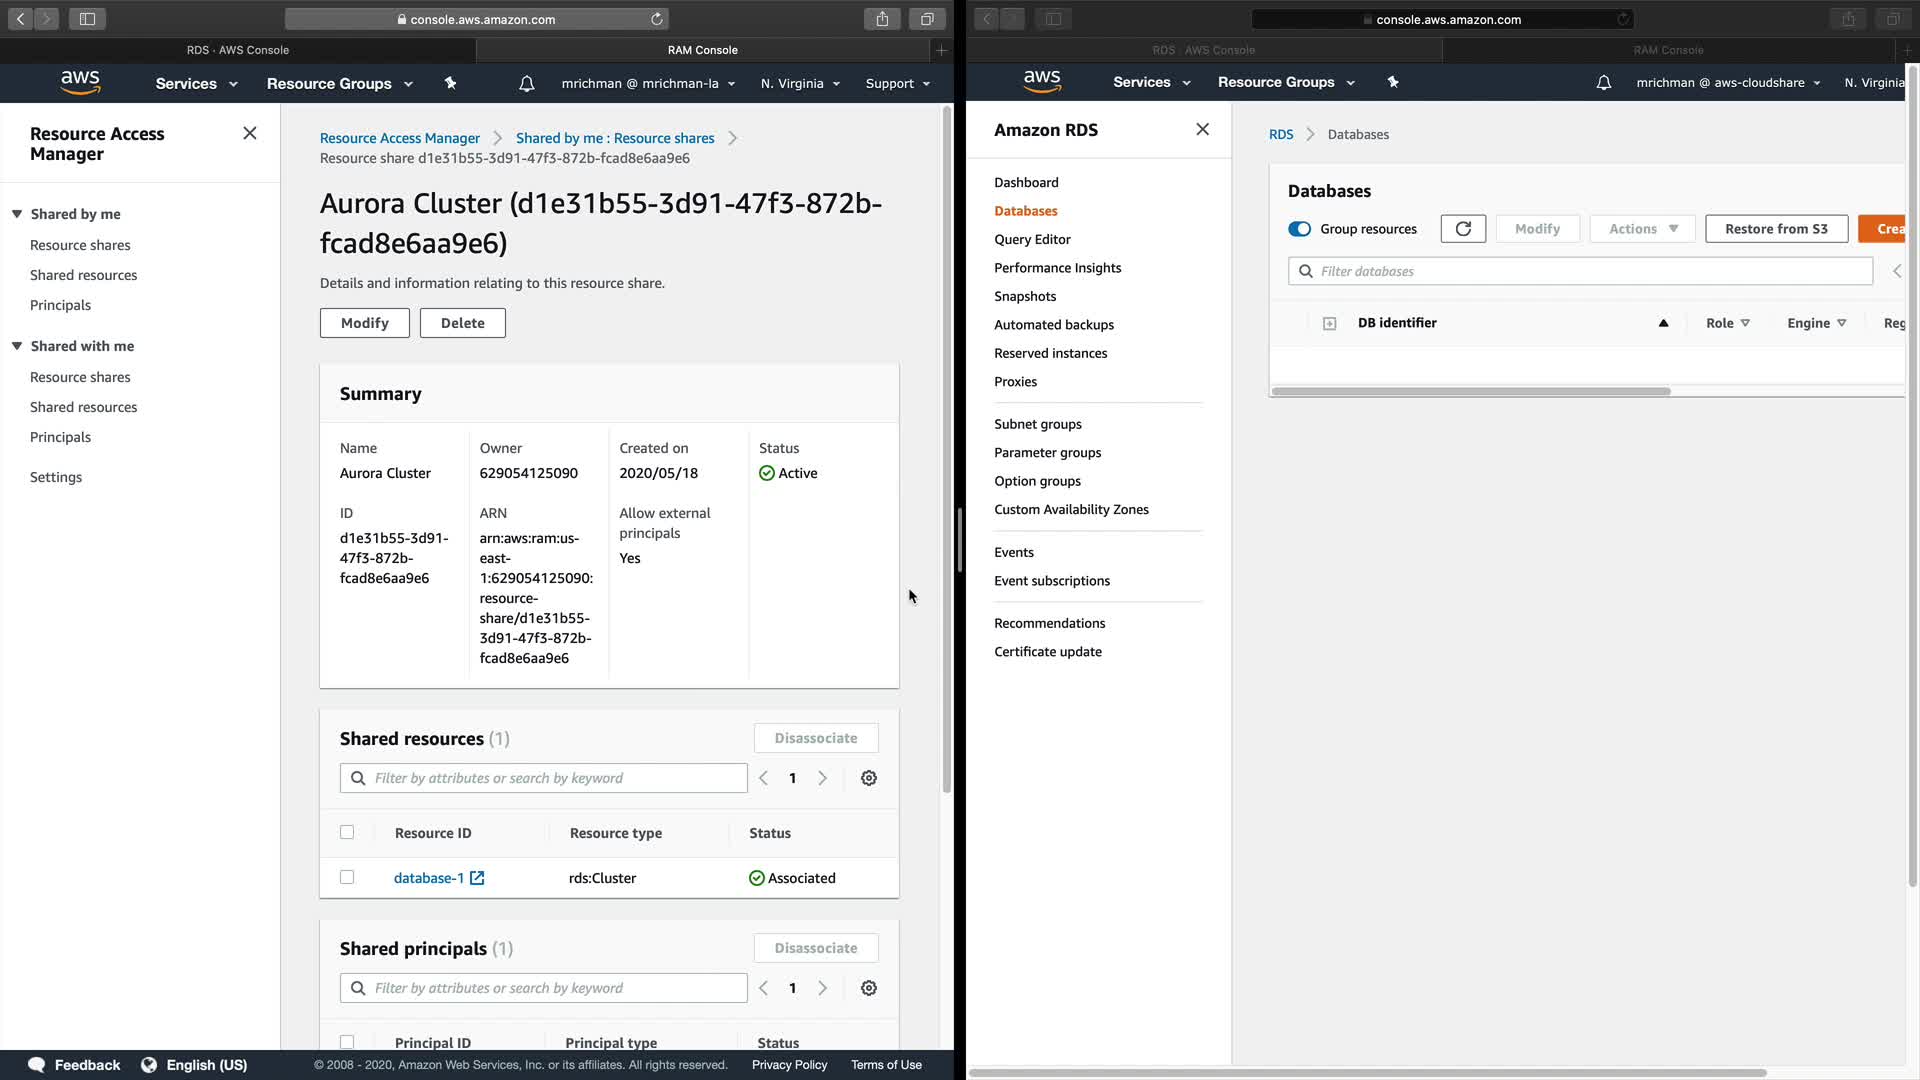Open Shared principals table settings gear
The image size is (1920, 1080).
click(x=868, y=988)
